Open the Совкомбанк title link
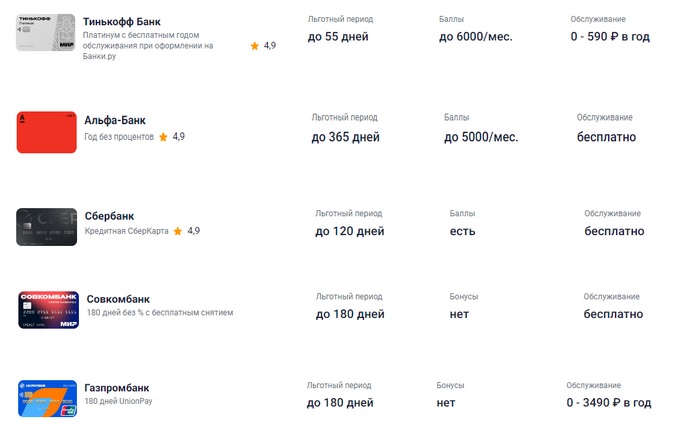 tap(118, 299)
